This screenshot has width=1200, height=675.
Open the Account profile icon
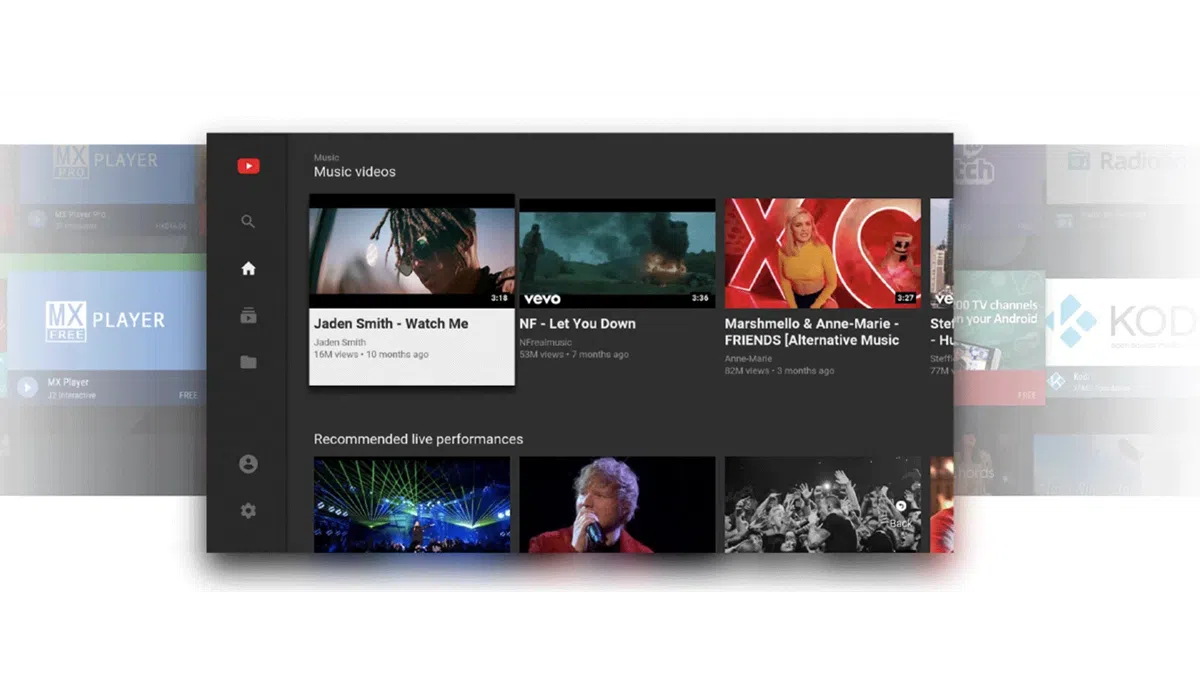pyautogui.click(x=248, y=464)
